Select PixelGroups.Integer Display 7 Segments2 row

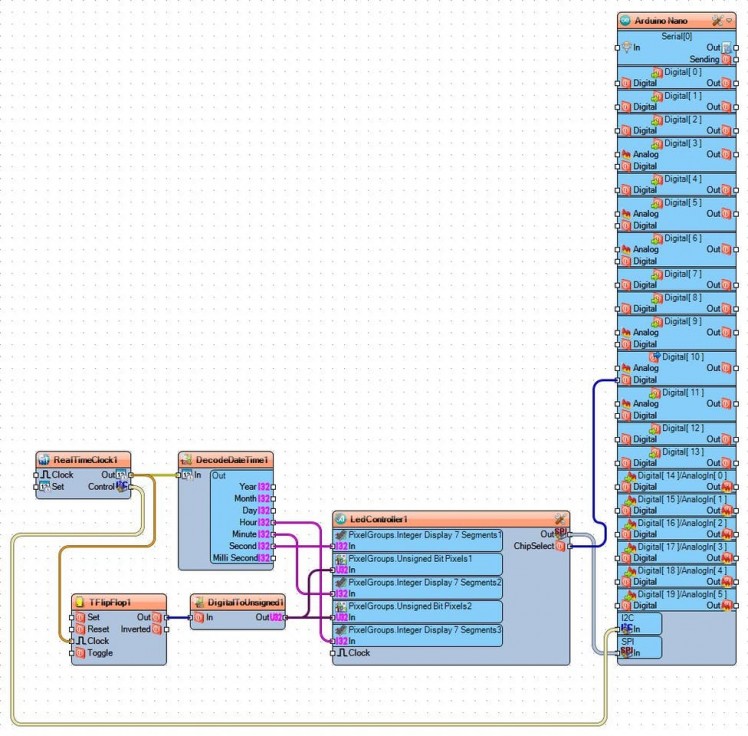click(418, 588)
